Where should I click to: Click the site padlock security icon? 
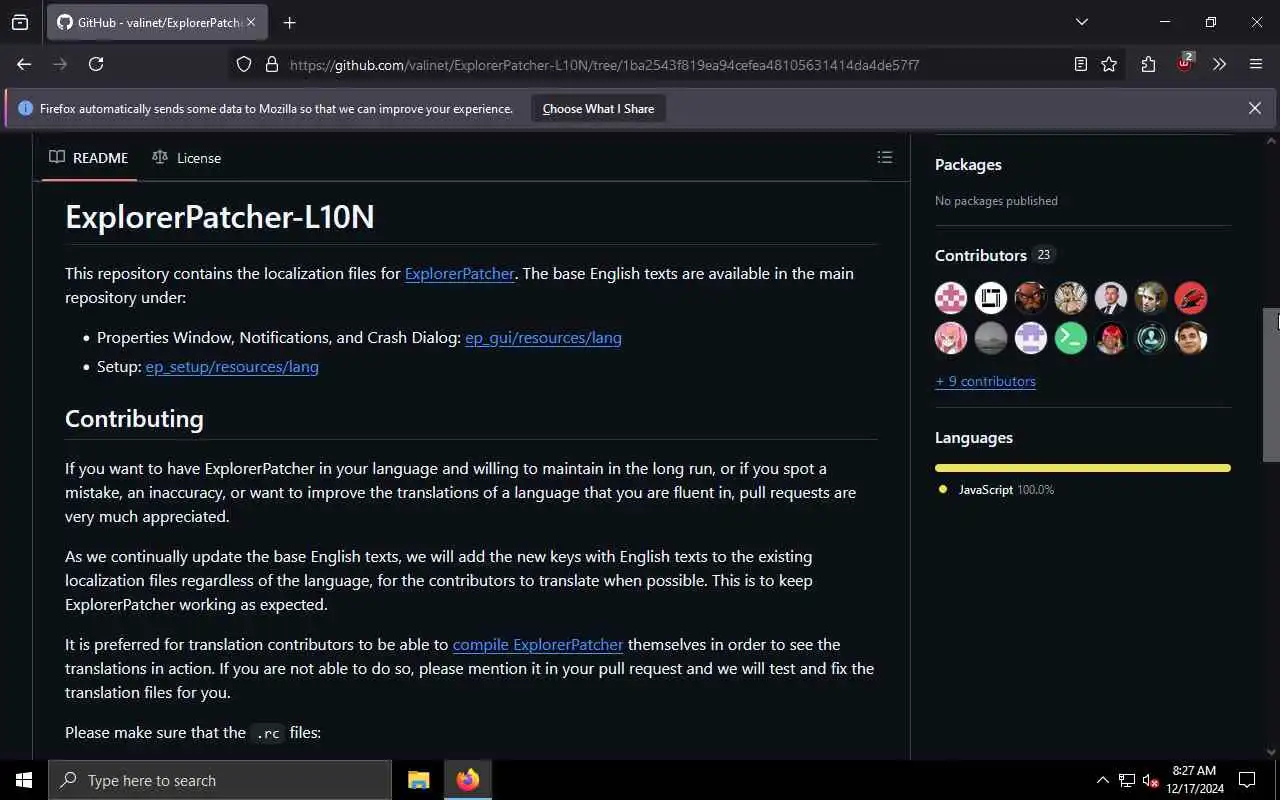tap(271, 64)
